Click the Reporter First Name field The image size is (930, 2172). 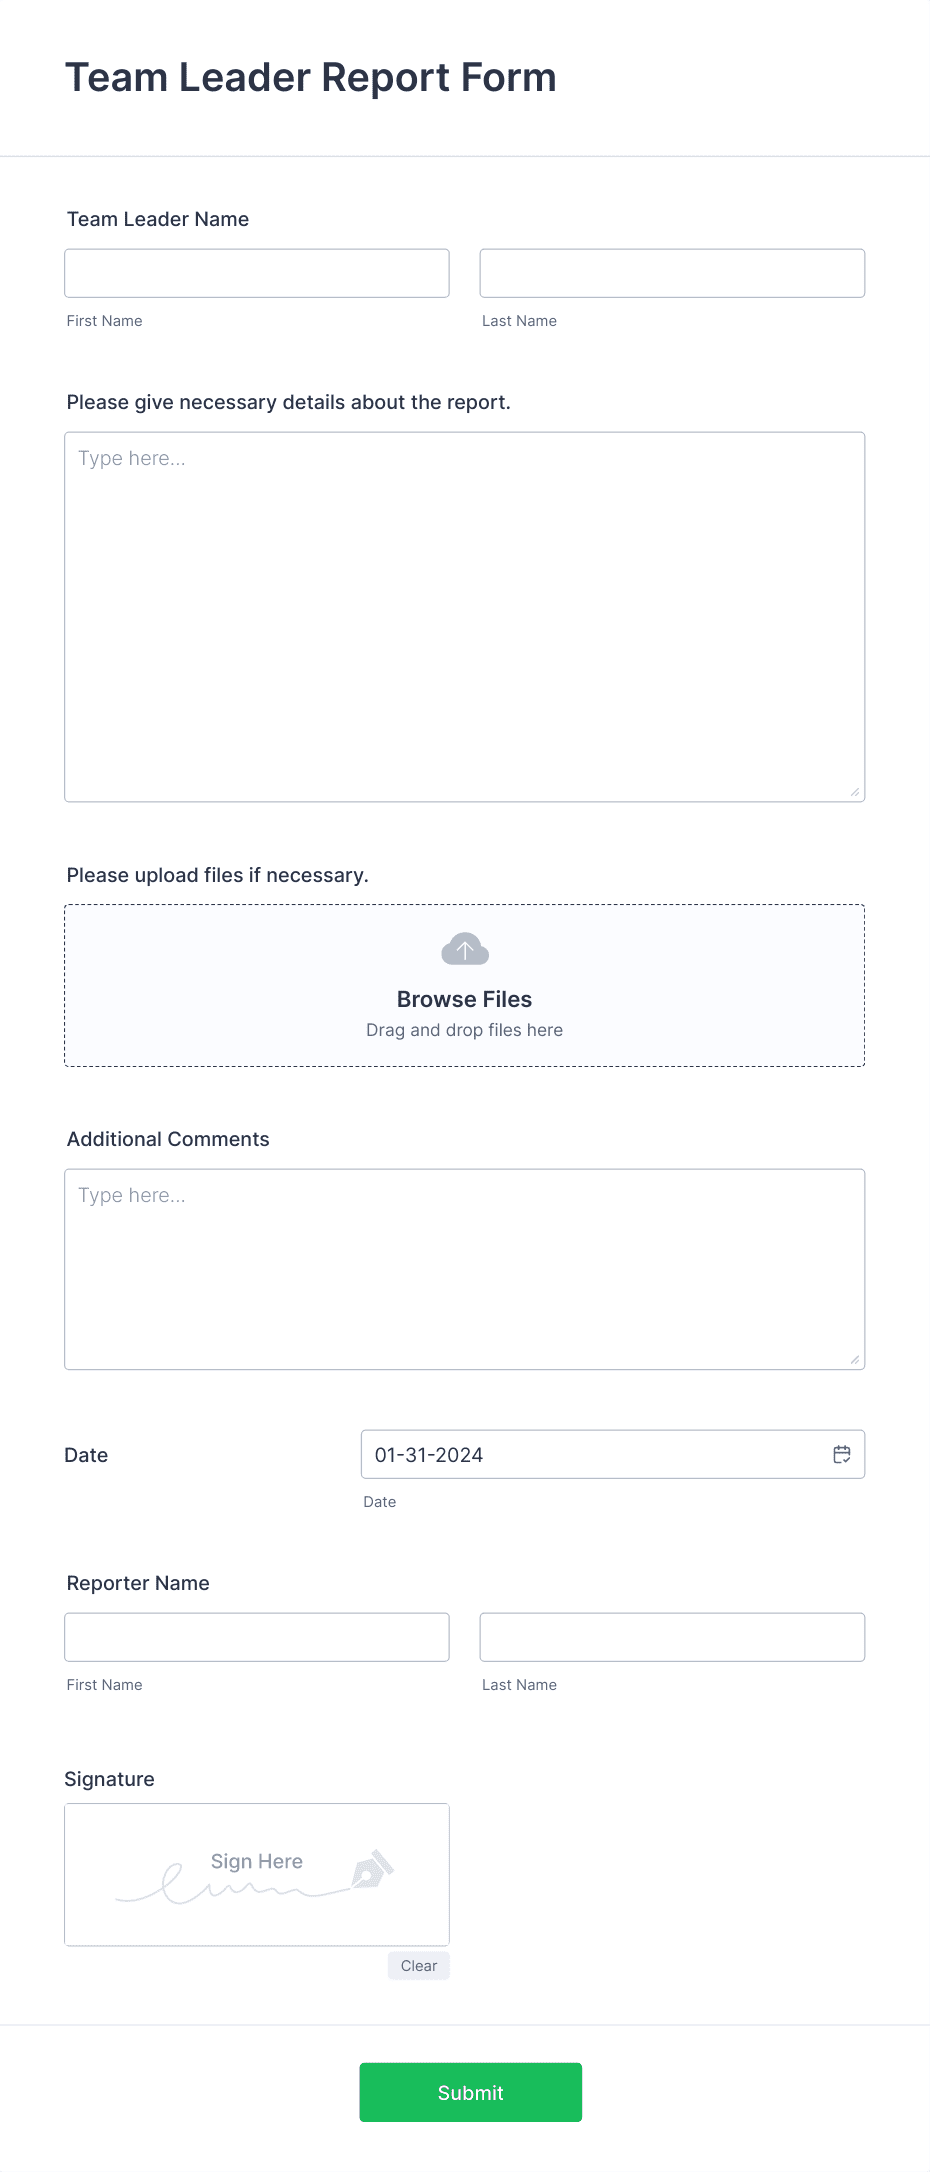(256, 1636)
